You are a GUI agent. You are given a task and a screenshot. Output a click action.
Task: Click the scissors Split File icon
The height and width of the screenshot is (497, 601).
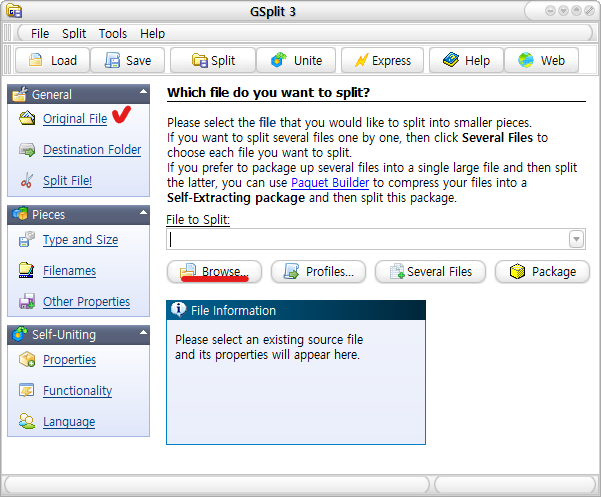click(x=27, y=180)
